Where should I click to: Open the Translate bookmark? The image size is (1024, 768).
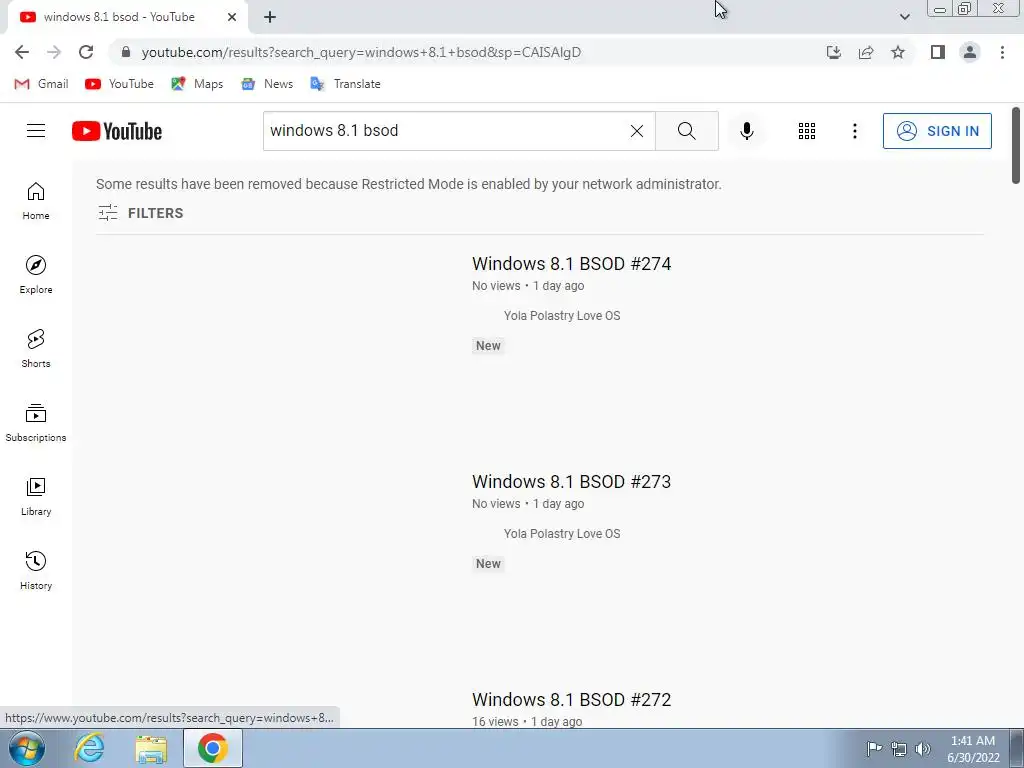coord(345,84)
